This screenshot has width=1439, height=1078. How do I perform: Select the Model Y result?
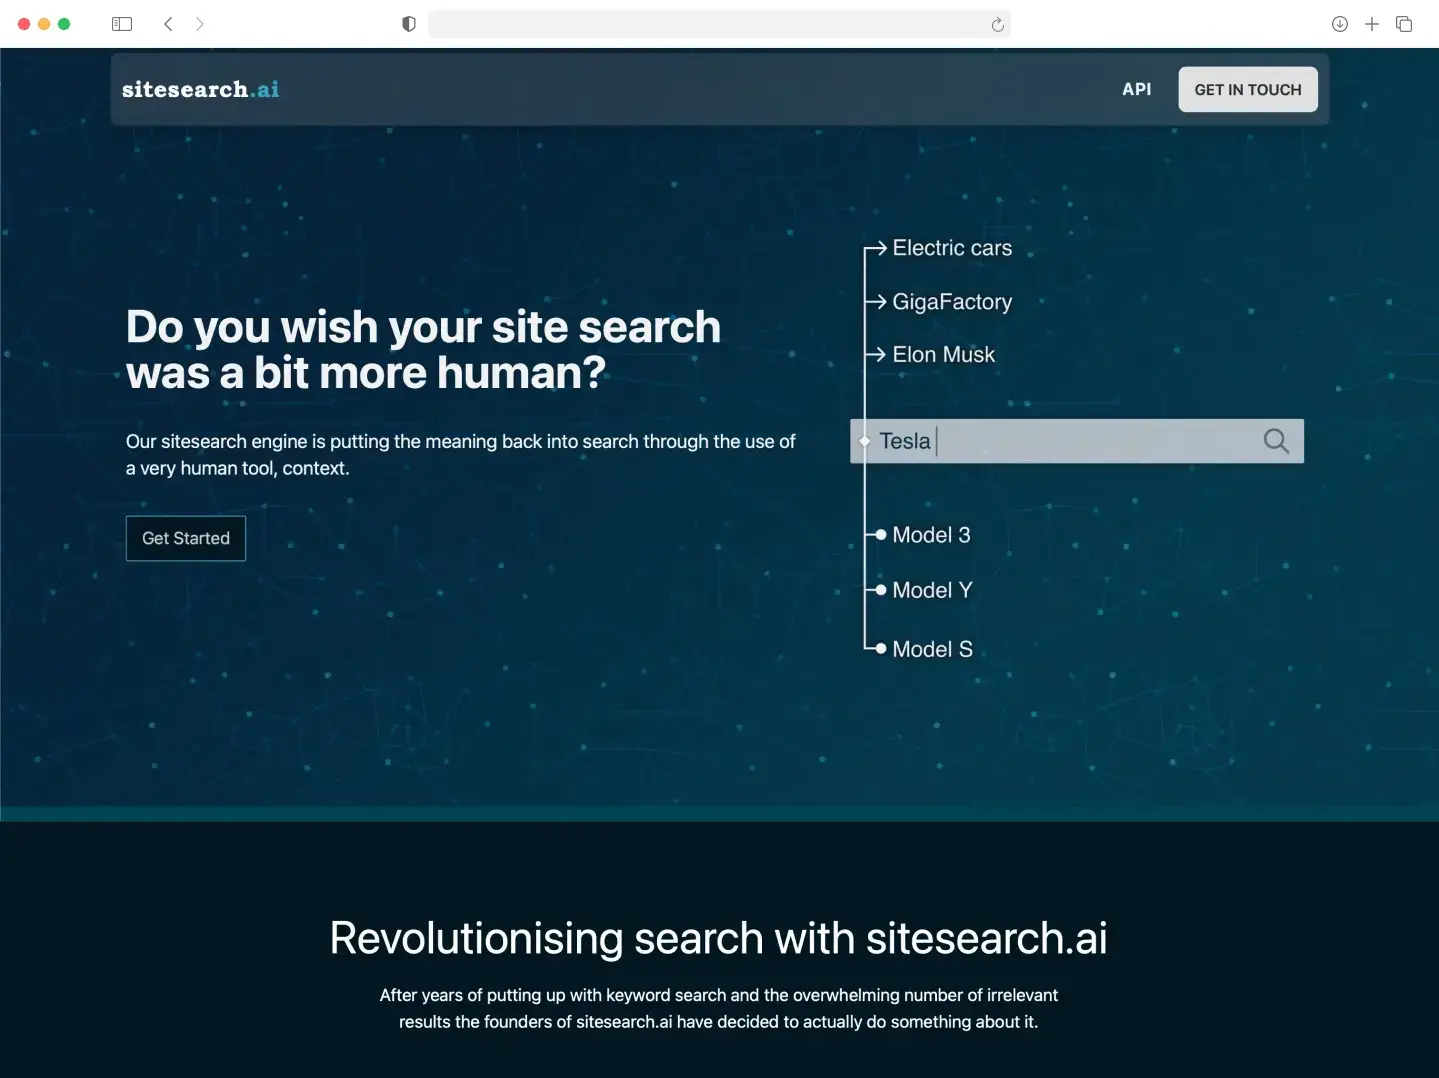pyautogui.click(x=932, y=590)
